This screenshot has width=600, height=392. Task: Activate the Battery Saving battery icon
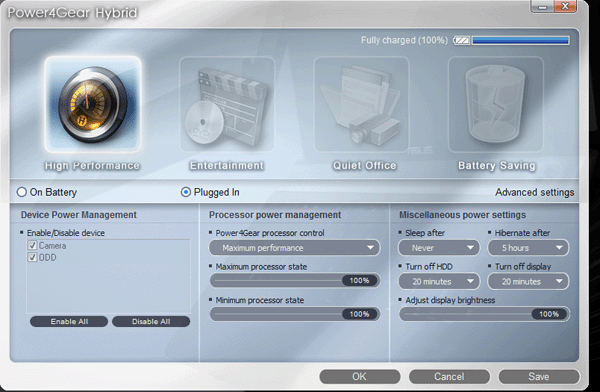click(x=496, y=104)
